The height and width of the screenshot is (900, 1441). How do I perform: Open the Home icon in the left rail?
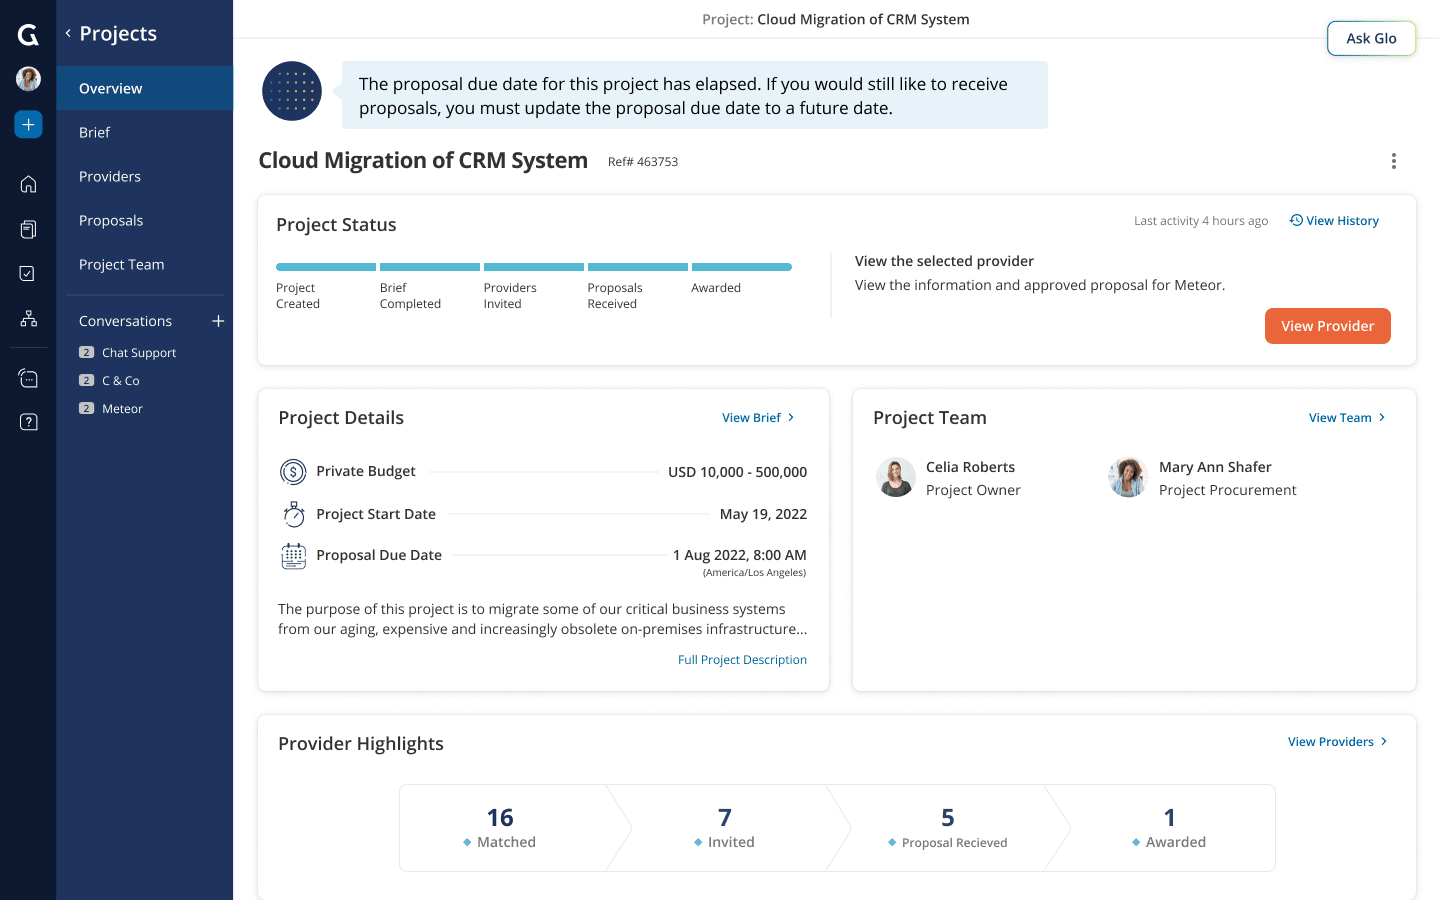pyautogui.click(x=28, y=184)
